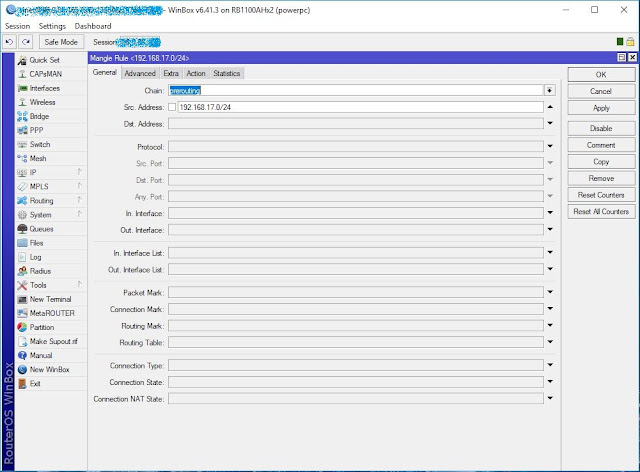Toggle Src. Address invert checkbox
This screenshot has width=640, height=472.
click(x=172, y=107)
